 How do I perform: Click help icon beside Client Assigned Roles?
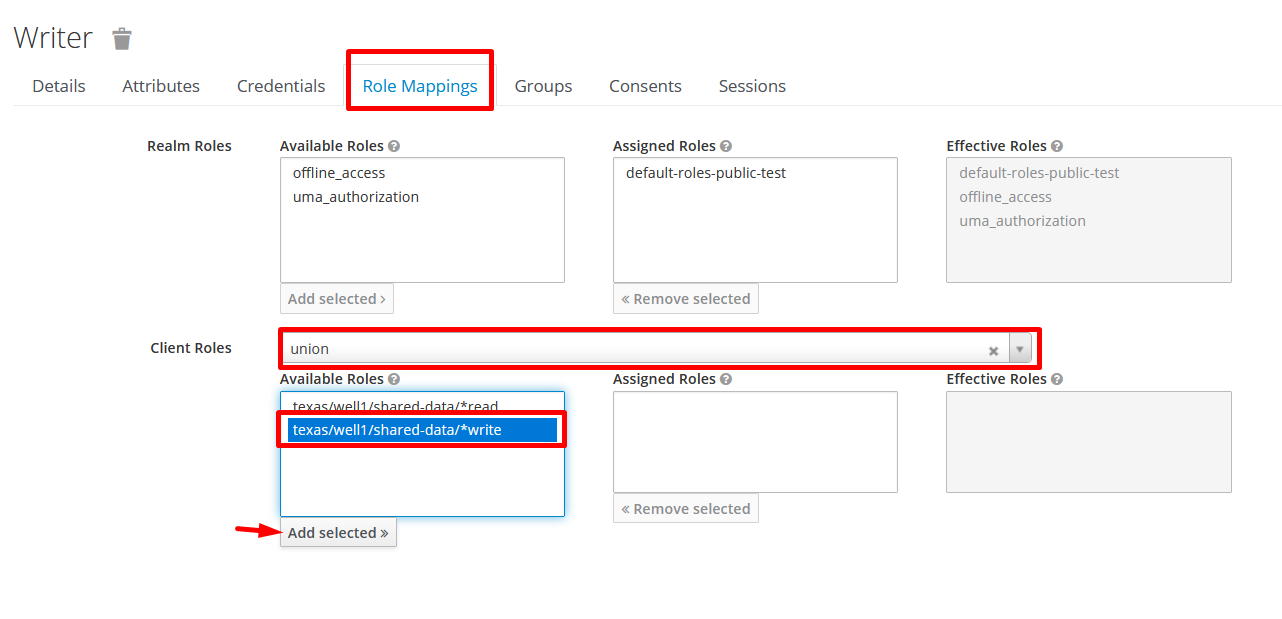click(x=726, y=379)
